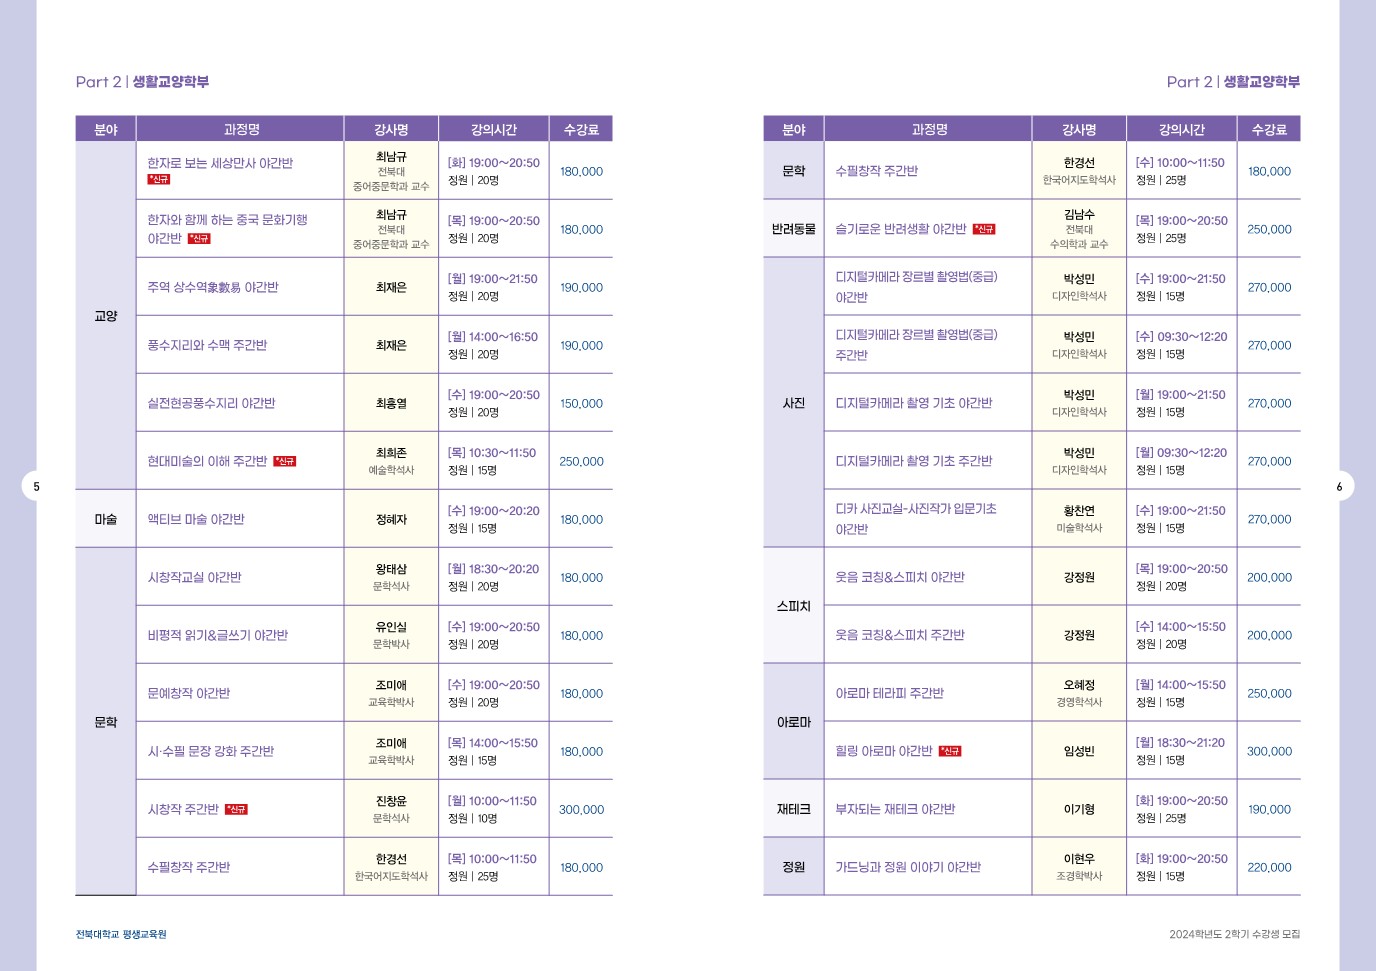The height and width of the screenshot is (971, 1376).
Task: Click the page 5 circle marker
Action: coord(36,487)
